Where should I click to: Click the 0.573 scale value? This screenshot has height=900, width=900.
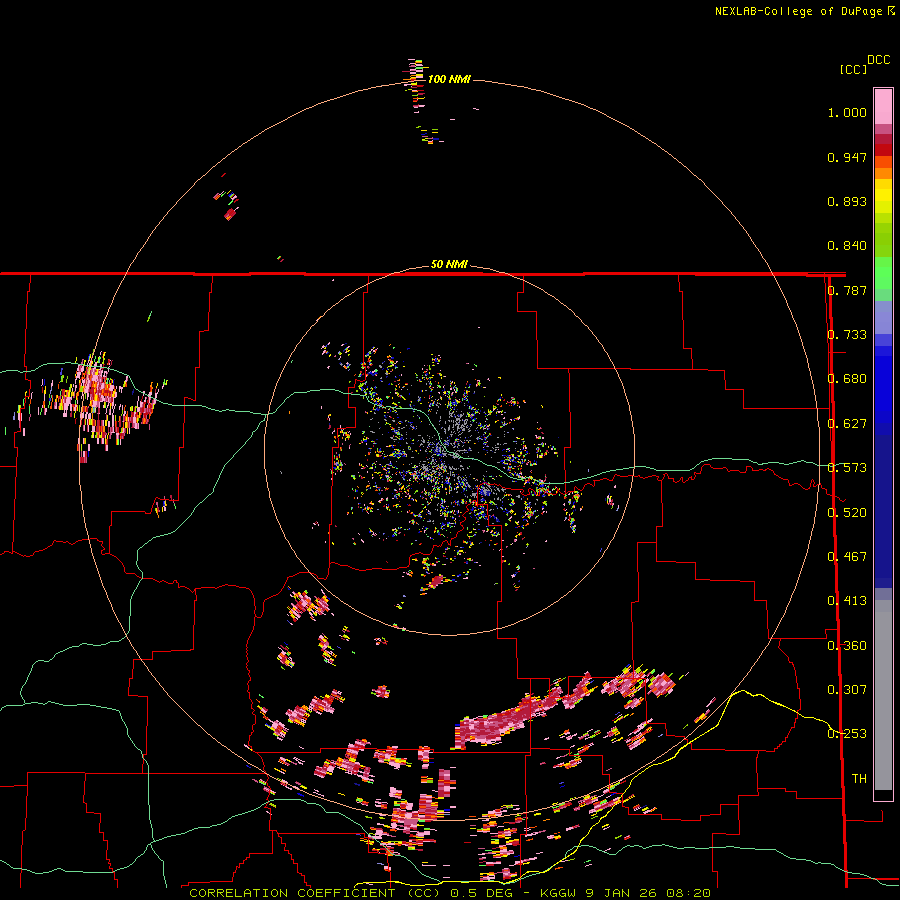pos(847,468)
